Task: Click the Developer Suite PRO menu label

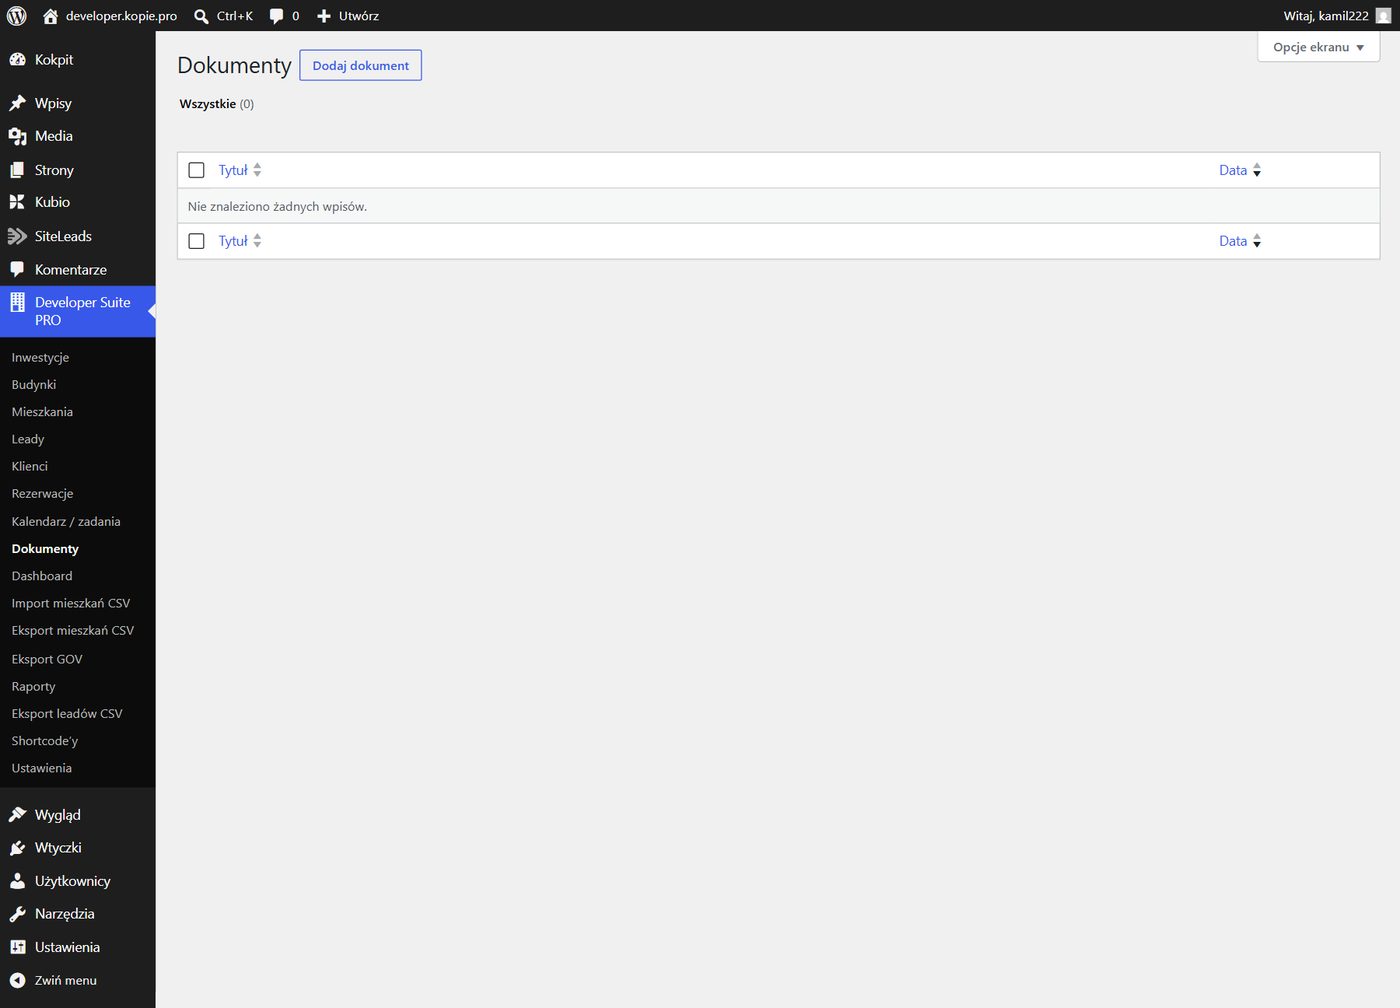Action: [83, 311]
